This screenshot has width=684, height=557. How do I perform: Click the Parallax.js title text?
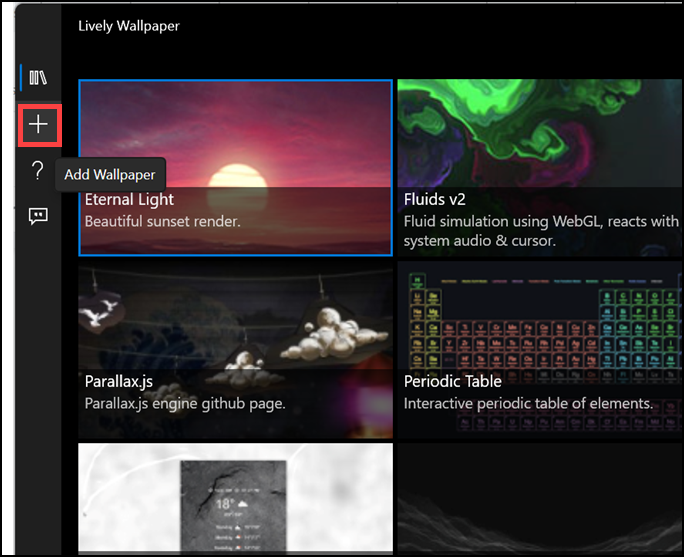[x=119, y=382]
